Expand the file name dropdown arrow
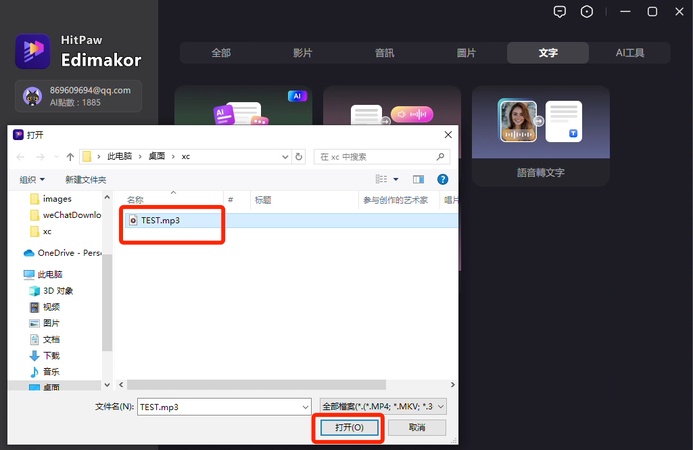 (305, 407)
